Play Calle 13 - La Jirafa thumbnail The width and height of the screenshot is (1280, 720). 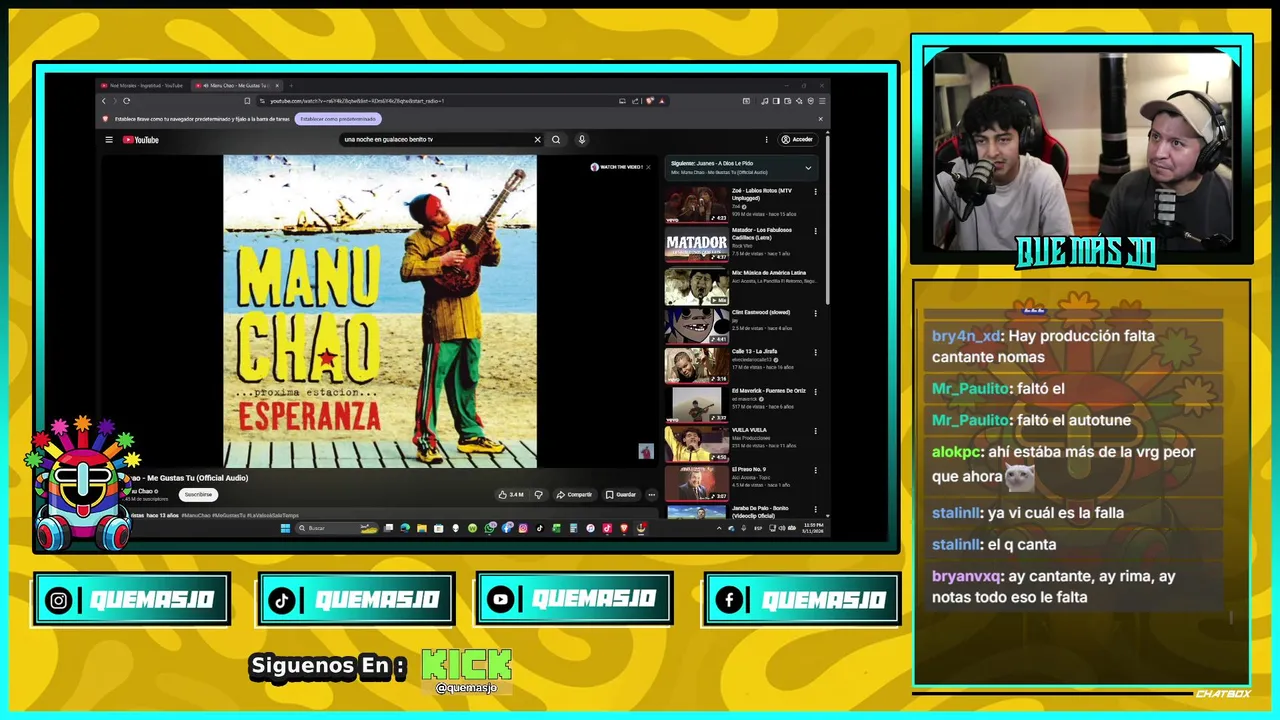[x=696, y=365]
